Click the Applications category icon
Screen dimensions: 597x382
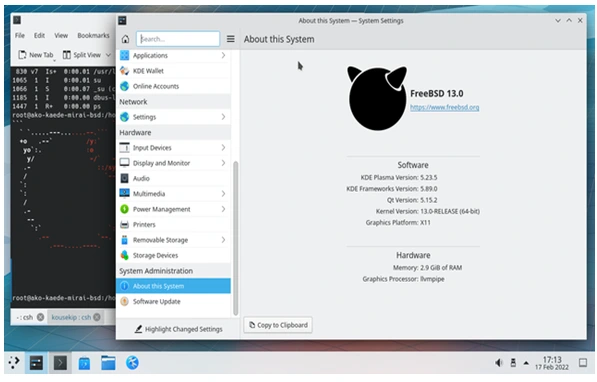[x=125, y=55]
